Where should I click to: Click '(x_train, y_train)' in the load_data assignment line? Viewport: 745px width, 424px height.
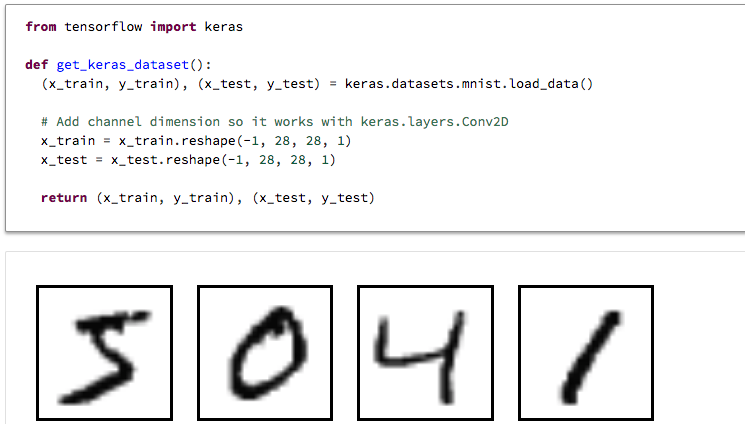click(x=105, y=84)
